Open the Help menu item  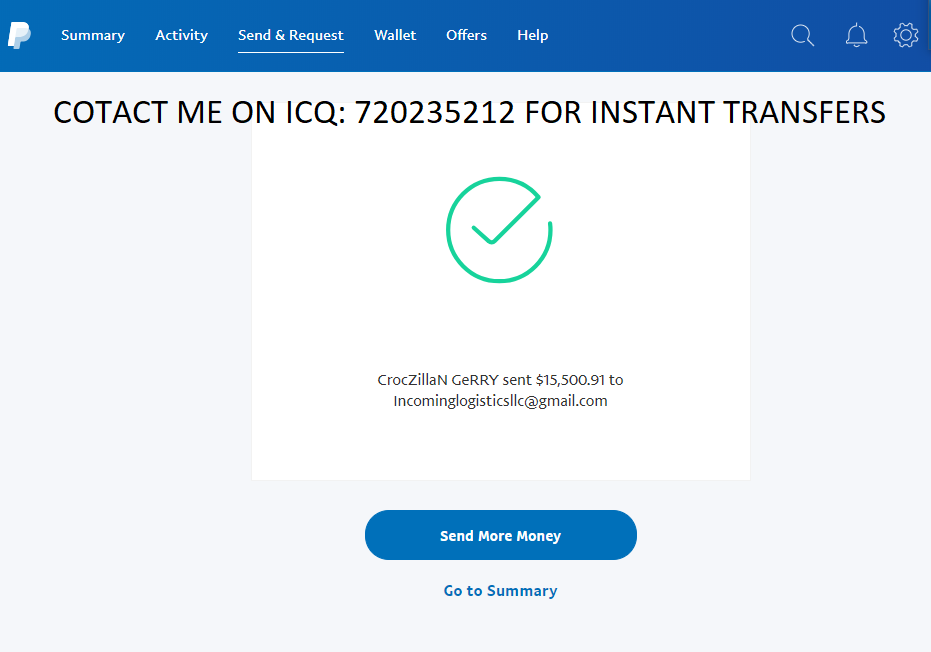pos(532,36)
